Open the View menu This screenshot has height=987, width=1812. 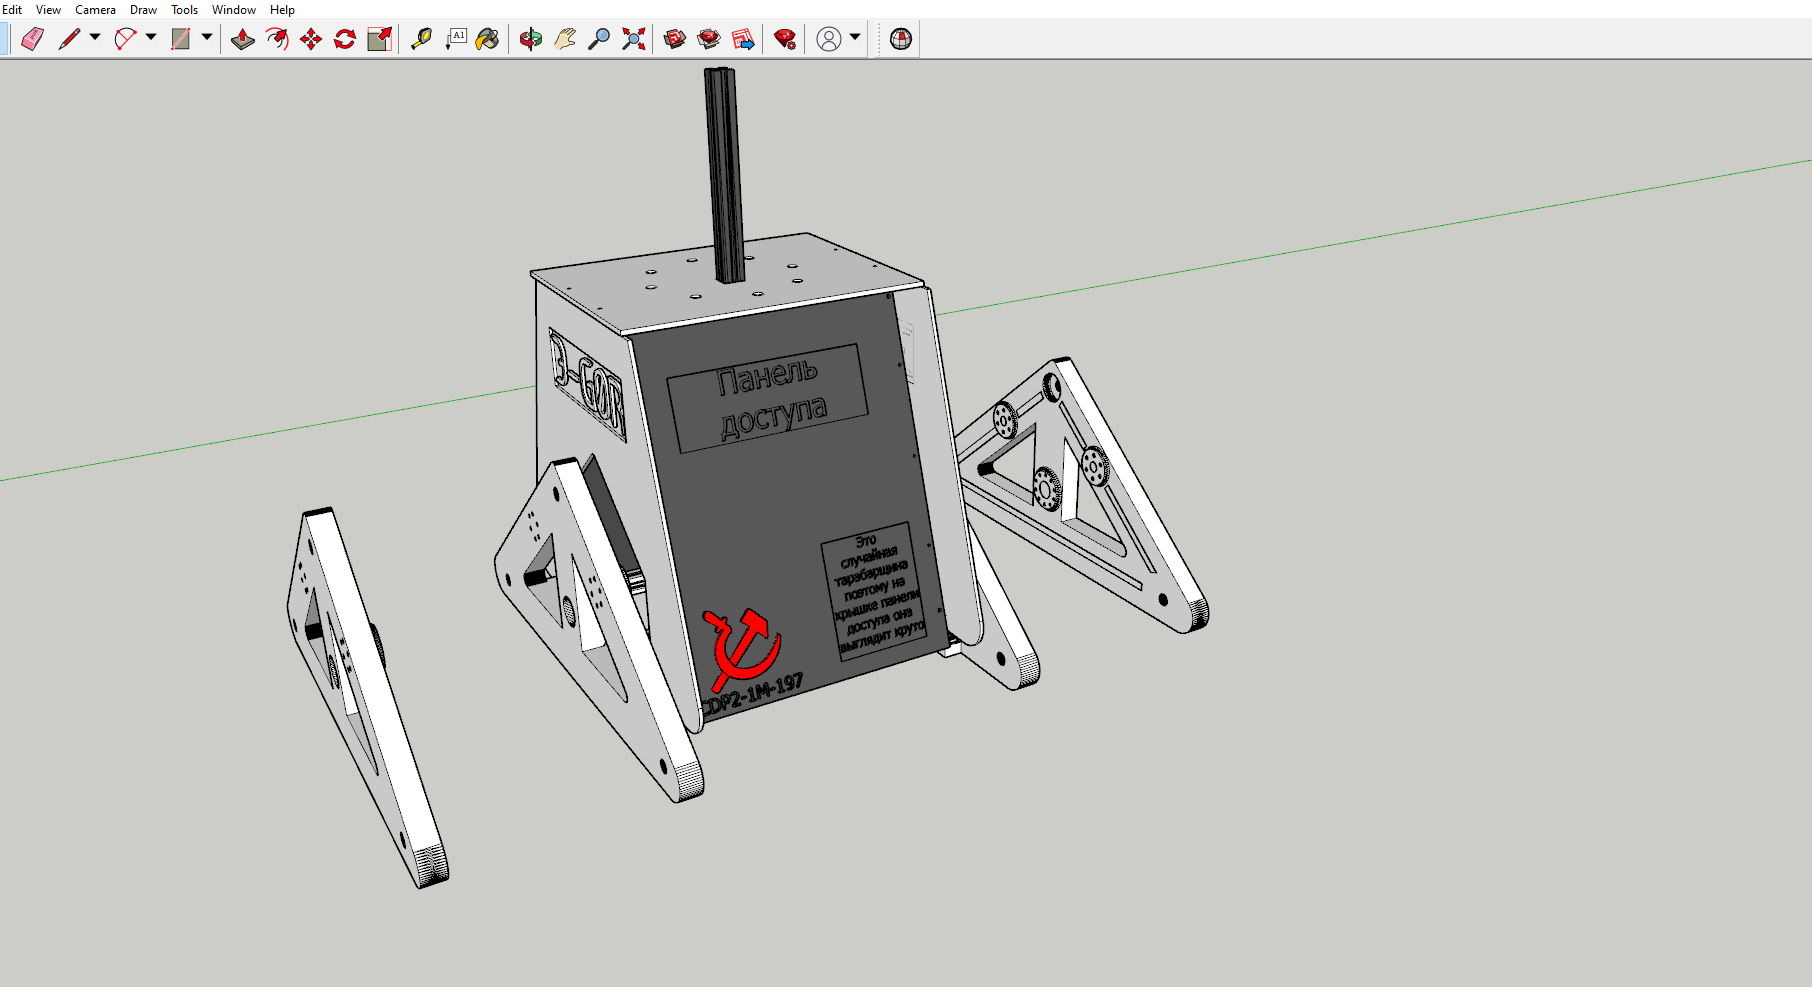[x=48, y=9]
